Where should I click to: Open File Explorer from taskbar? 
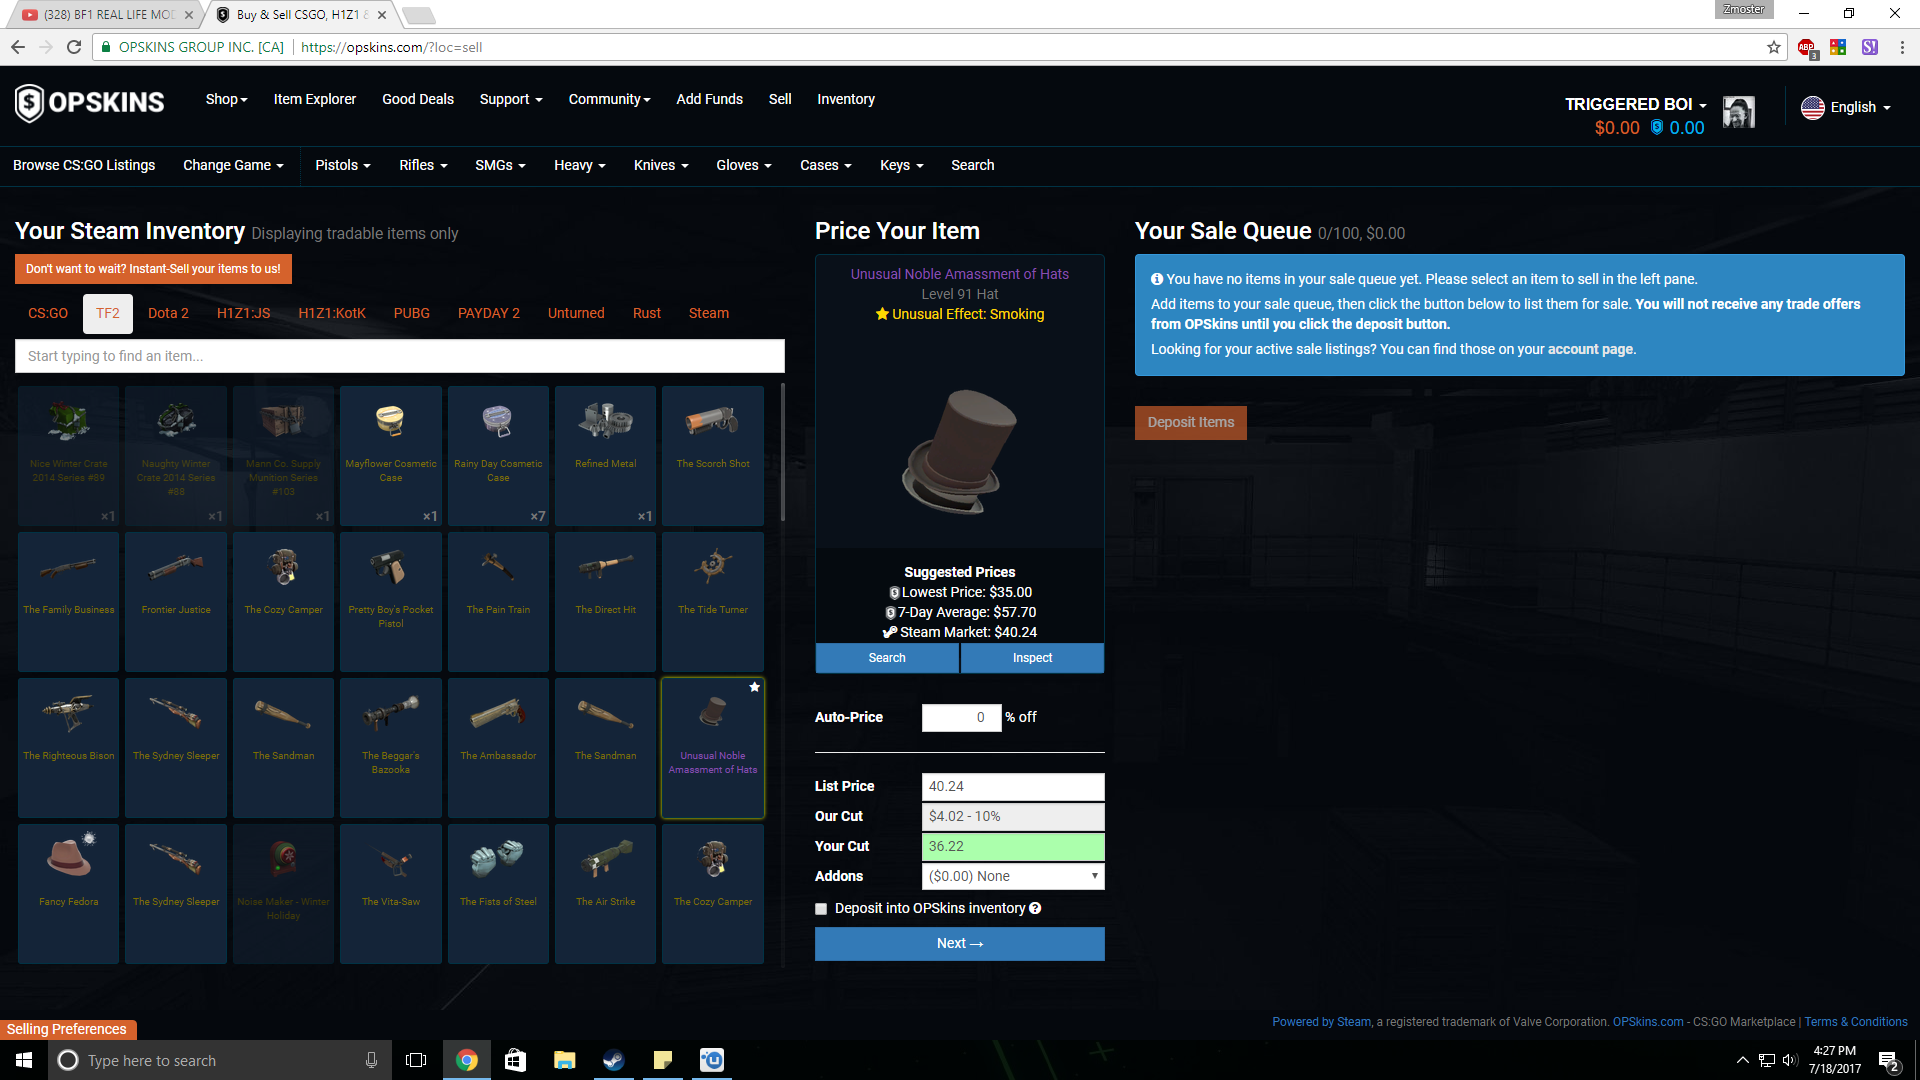[565, 1060]
